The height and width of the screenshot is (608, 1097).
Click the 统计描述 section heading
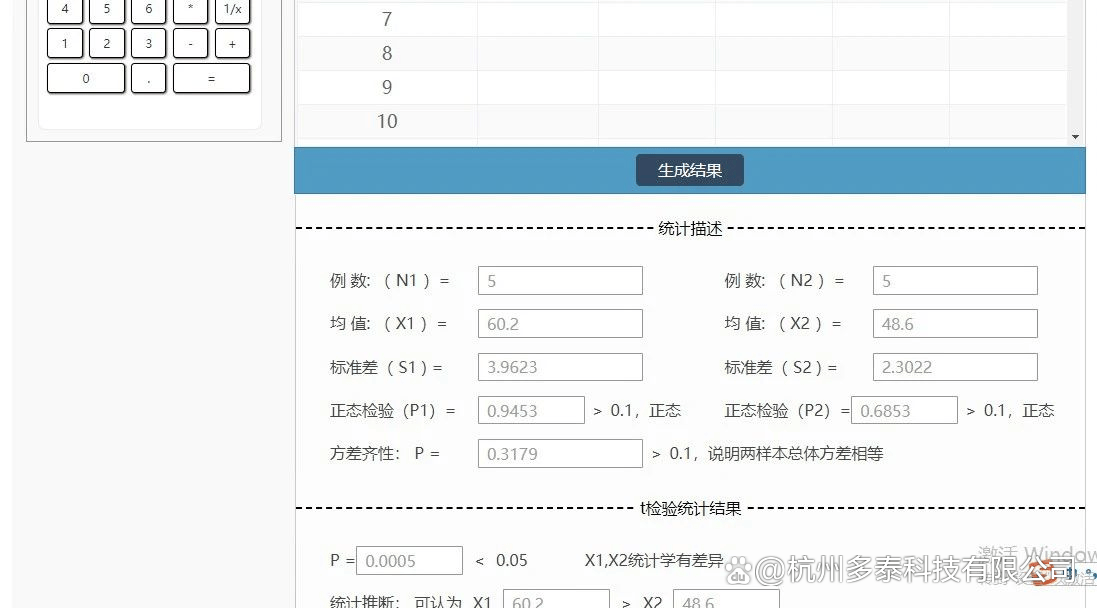click(x=690, y=229)
